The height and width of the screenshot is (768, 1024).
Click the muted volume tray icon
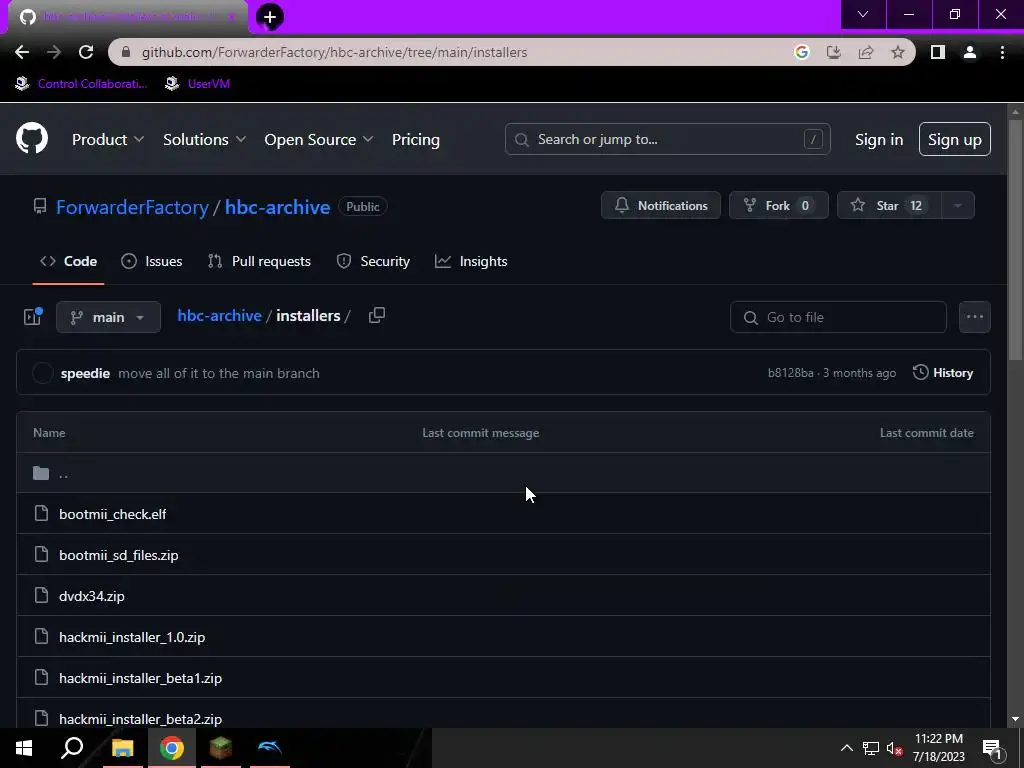pos(895,748)
